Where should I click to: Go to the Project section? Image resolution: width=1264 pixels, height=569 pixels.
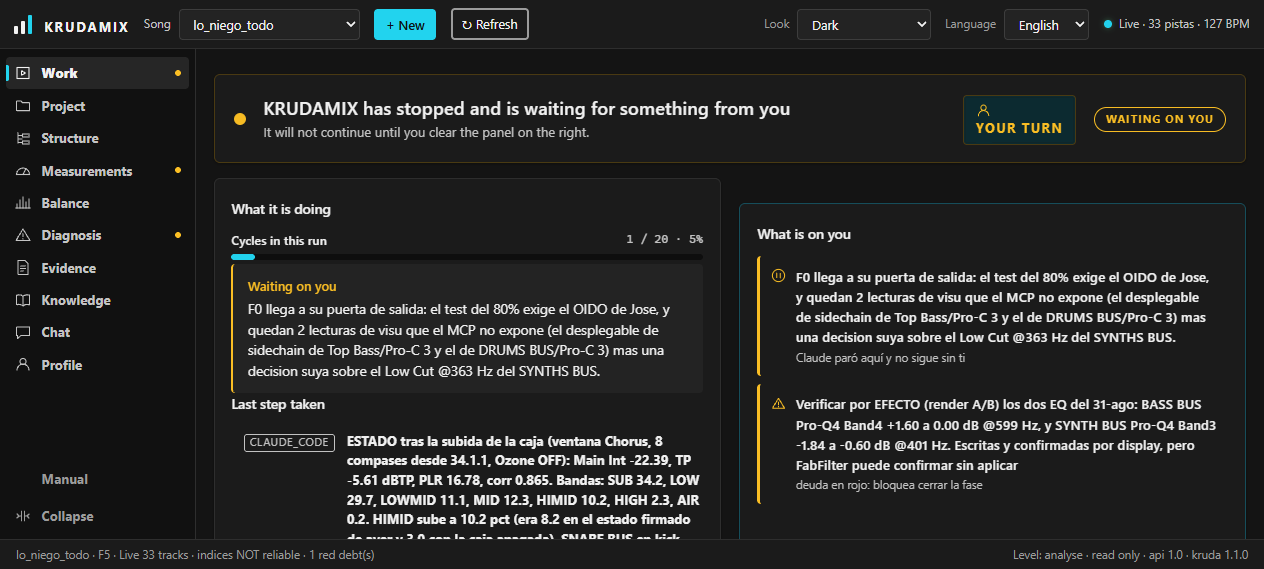pos(97,106)
